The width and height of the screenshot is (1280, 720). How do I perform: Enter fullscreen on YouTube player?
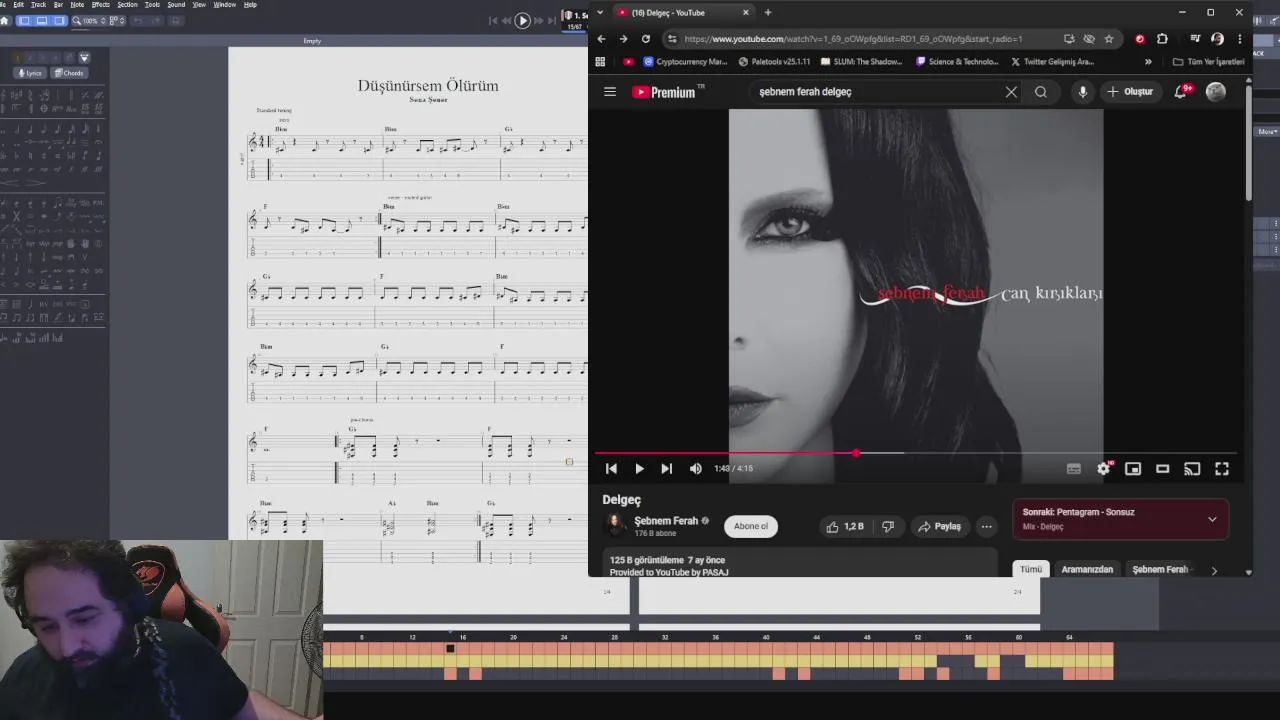pyautogui.click(x=1222, y=468)
